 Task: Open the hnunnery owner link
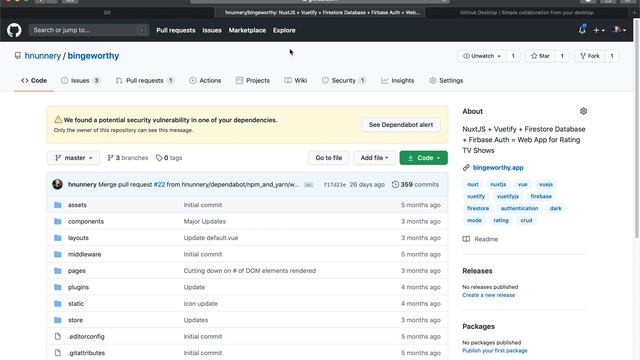pos(42,56)
